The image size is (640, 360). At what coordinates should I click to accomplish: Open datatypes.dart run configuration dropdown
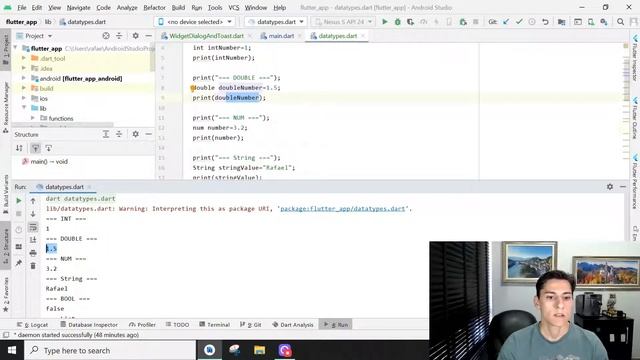(276, 22)
